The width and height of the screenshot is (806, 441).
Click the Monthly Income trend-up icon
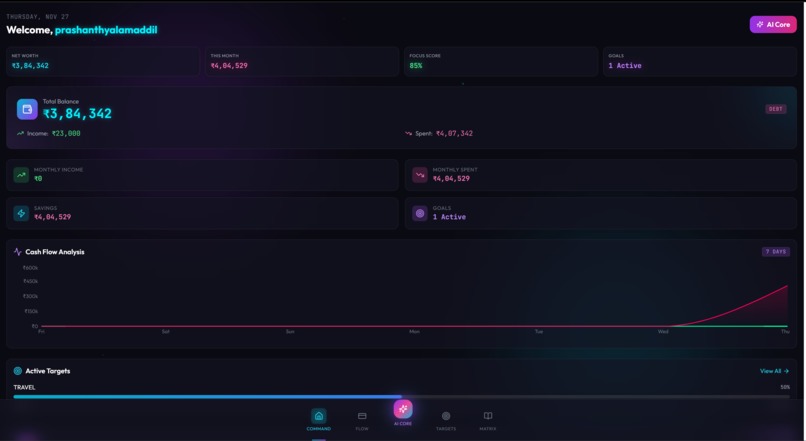coord(21,175)
